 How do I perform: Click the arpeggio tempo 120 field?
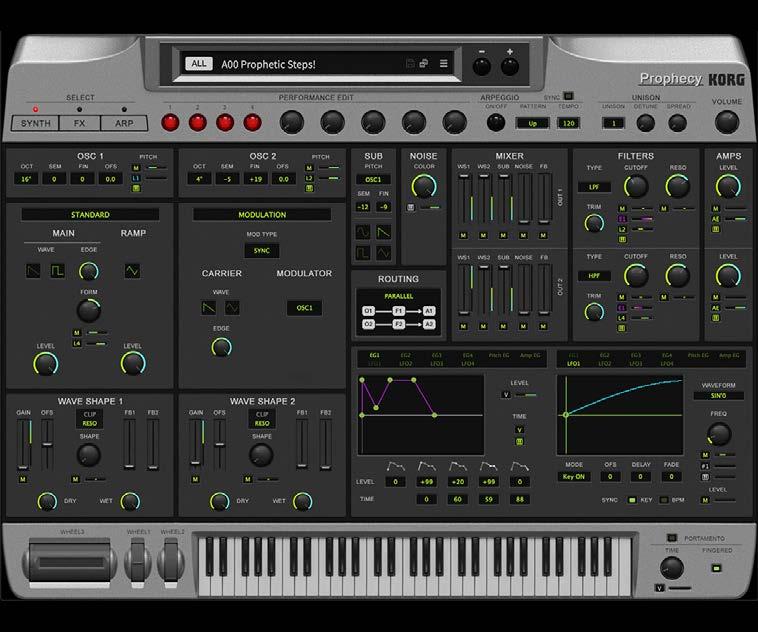pos(568,123)
